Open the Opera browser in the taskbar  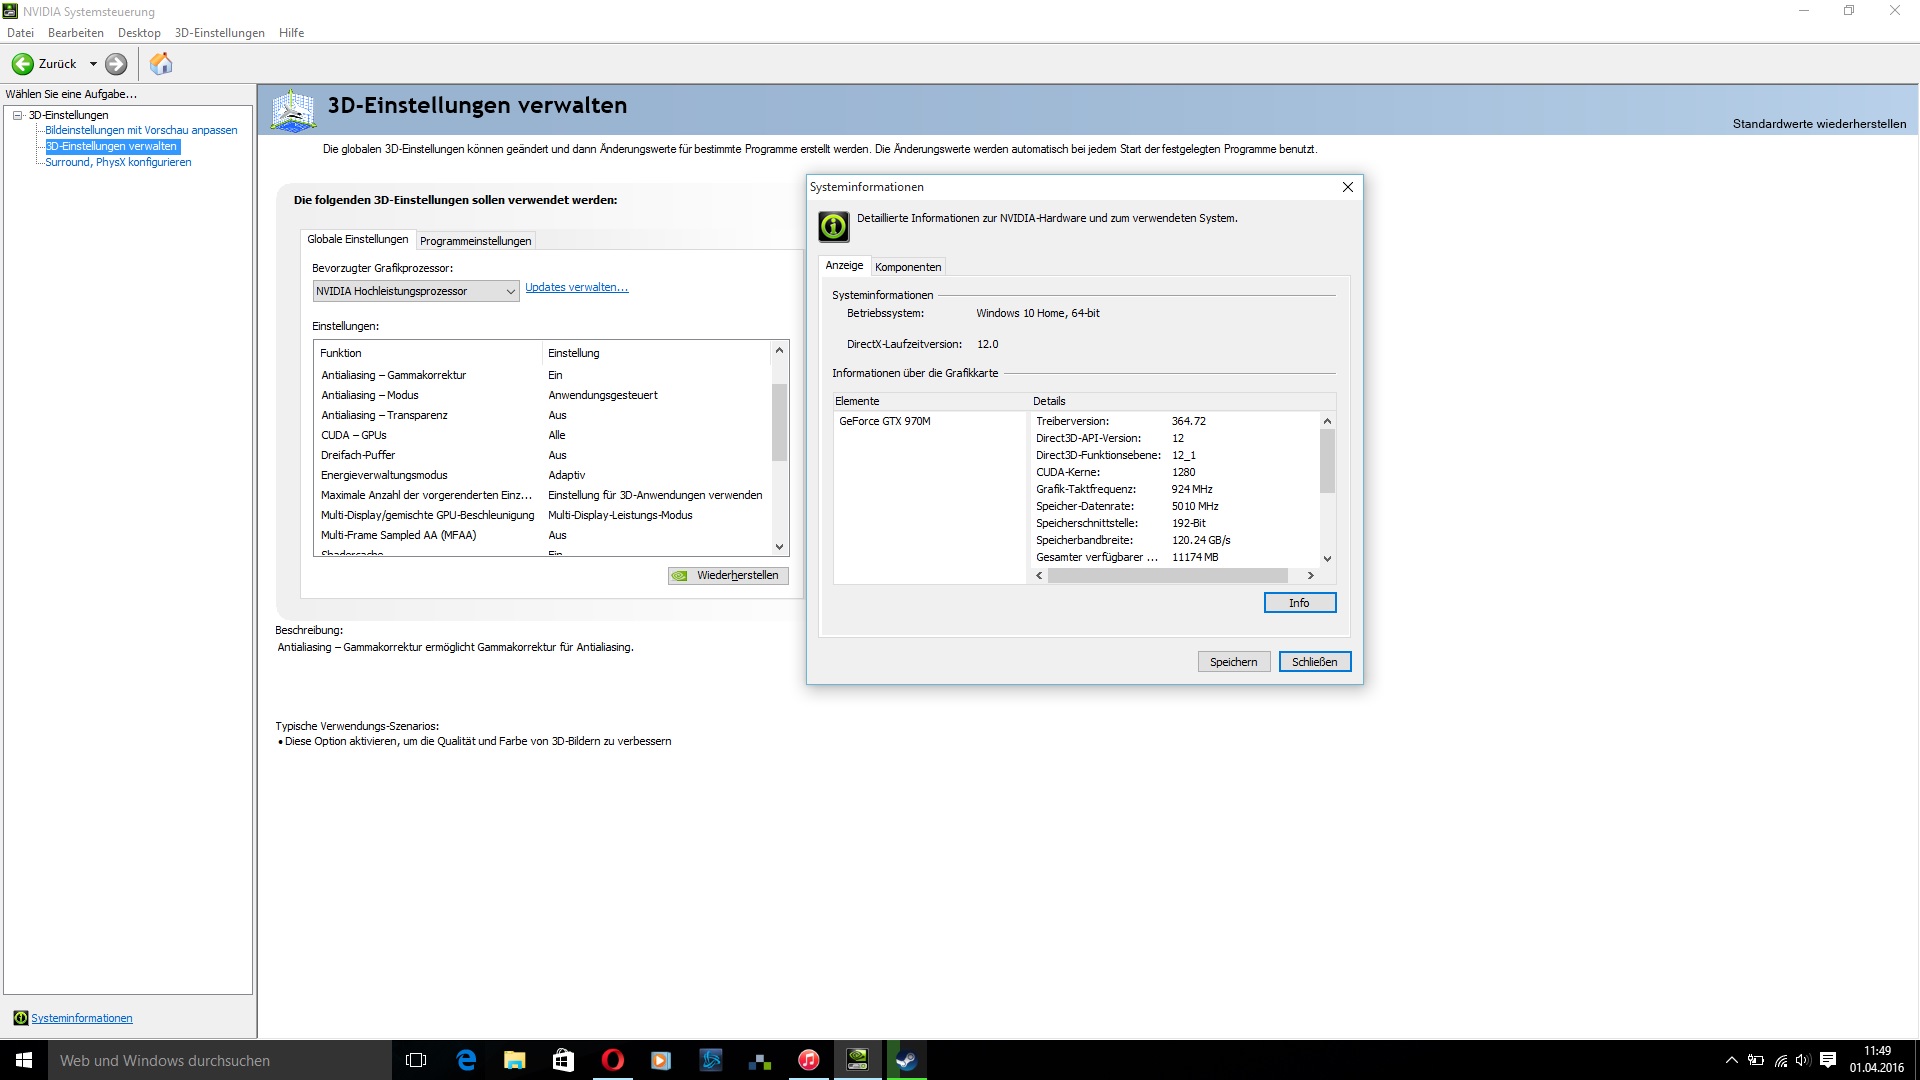tap(612, 1060)
